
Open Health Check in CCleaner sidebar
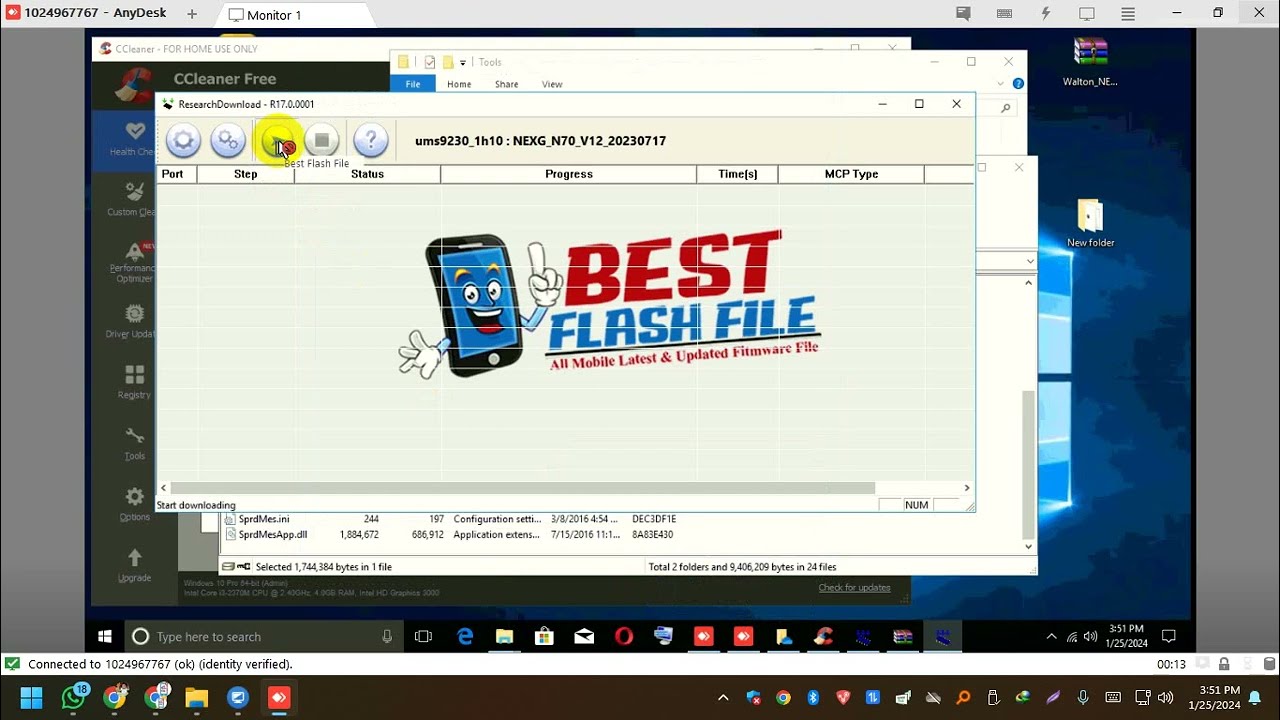coord(134,139)
